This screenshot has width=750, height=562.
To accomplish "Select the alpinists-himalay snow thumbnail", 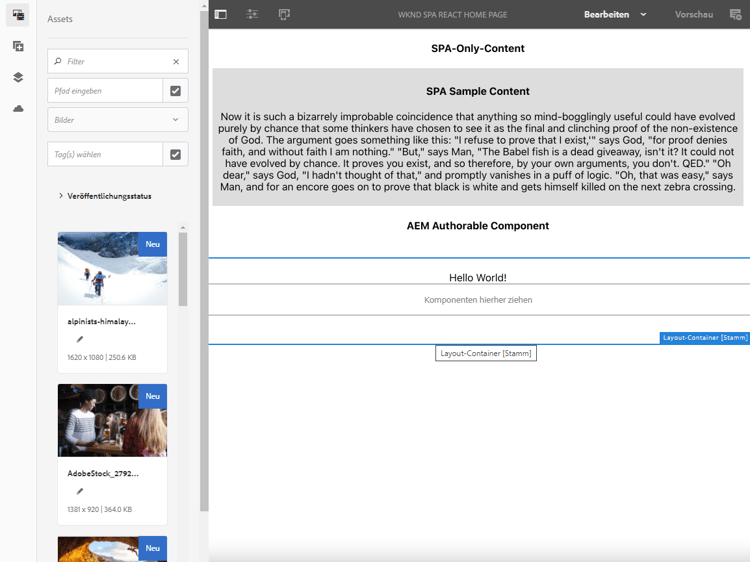I will click(x=112, y=268).
